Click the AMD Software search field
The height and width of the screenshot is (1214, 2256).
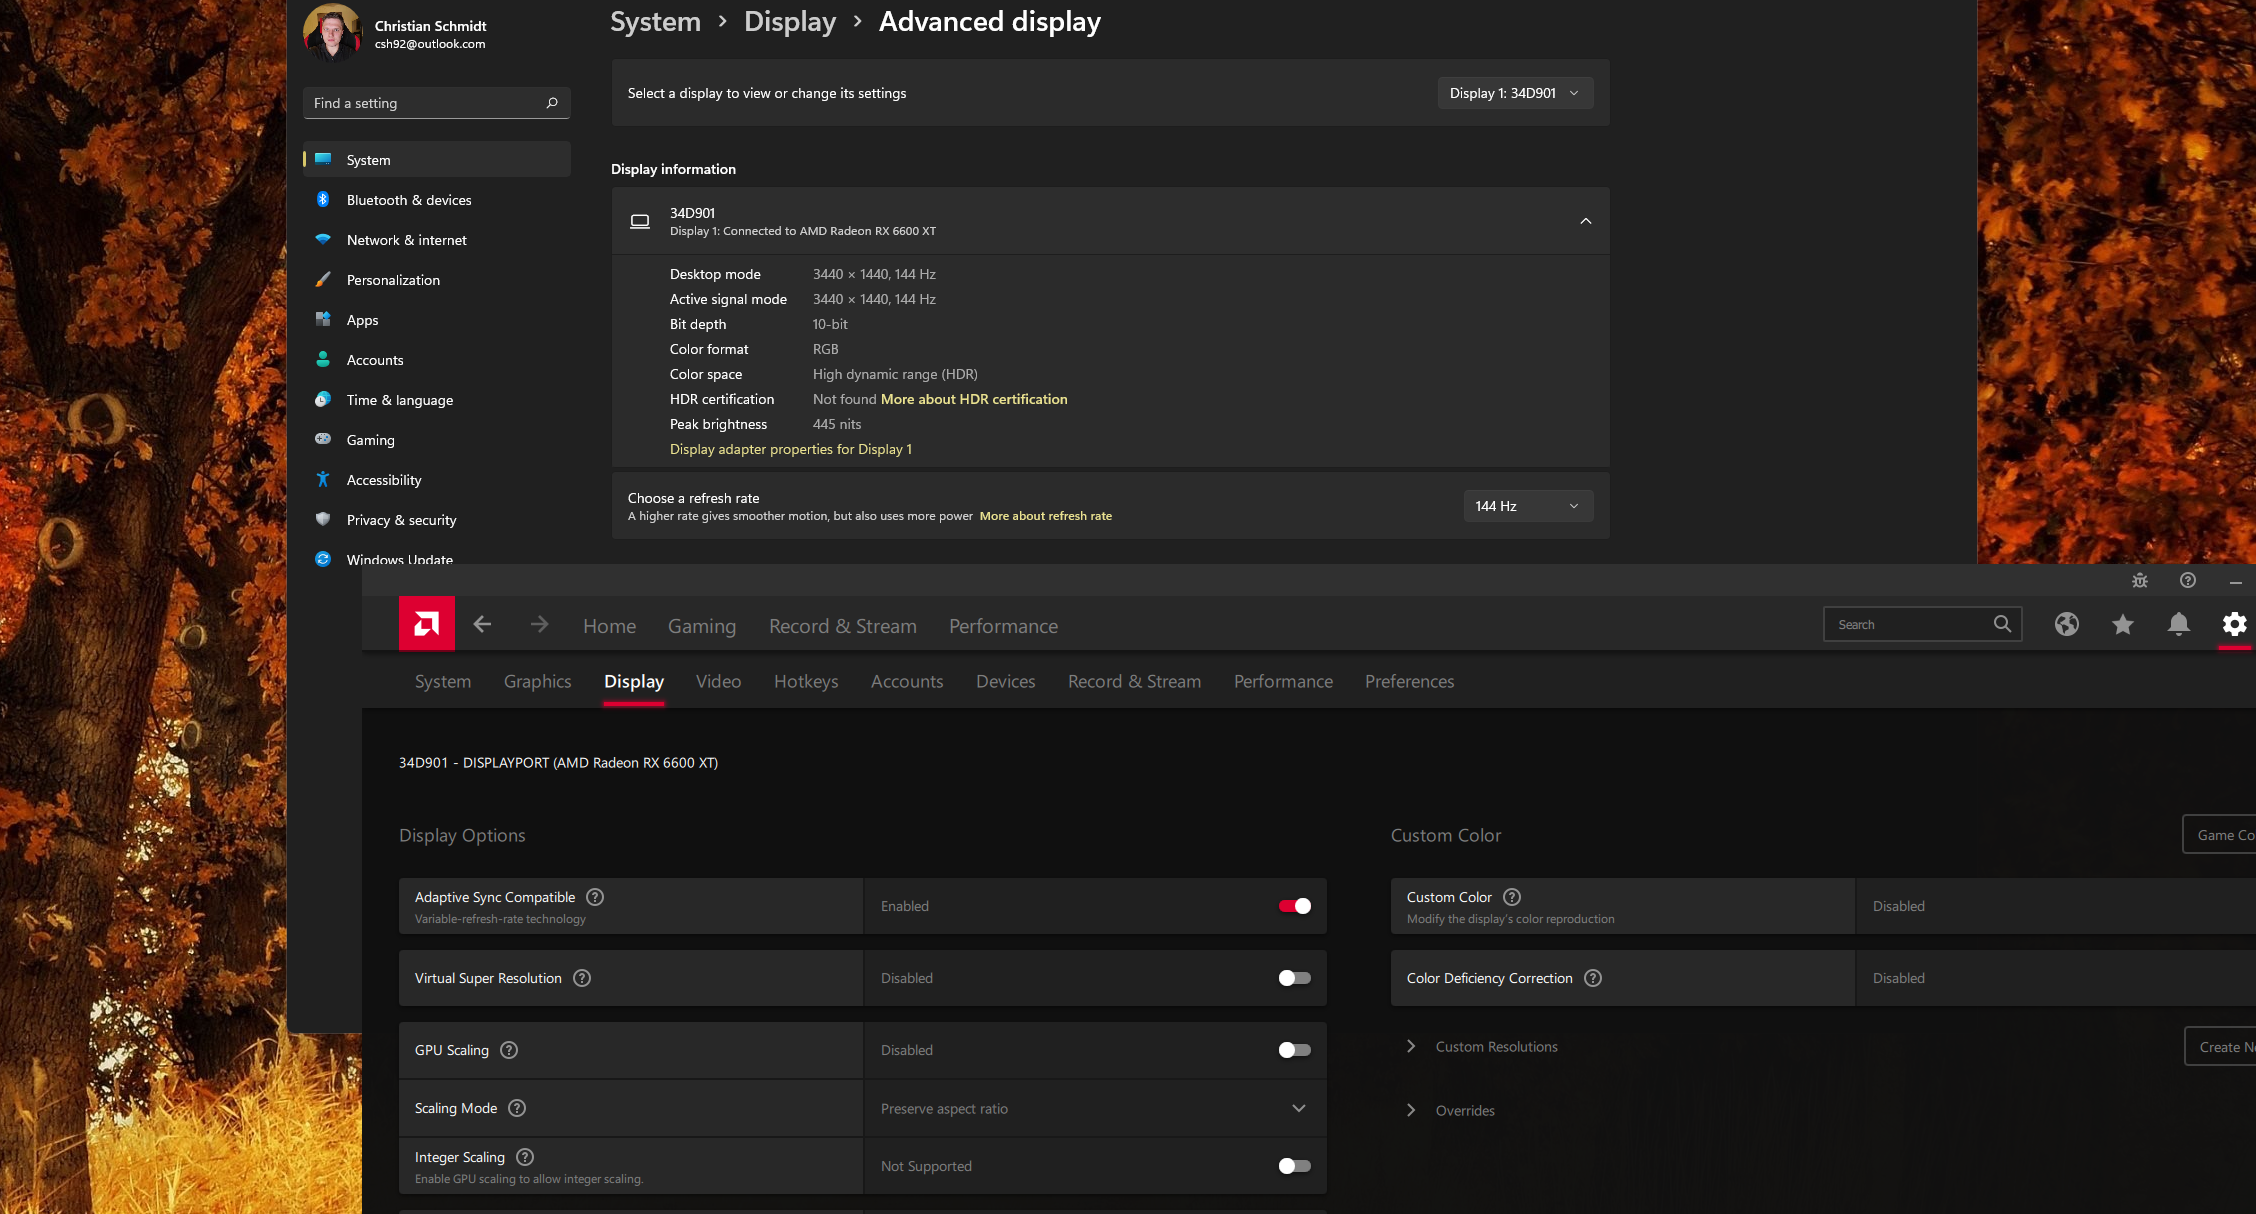coord(1908,625)
